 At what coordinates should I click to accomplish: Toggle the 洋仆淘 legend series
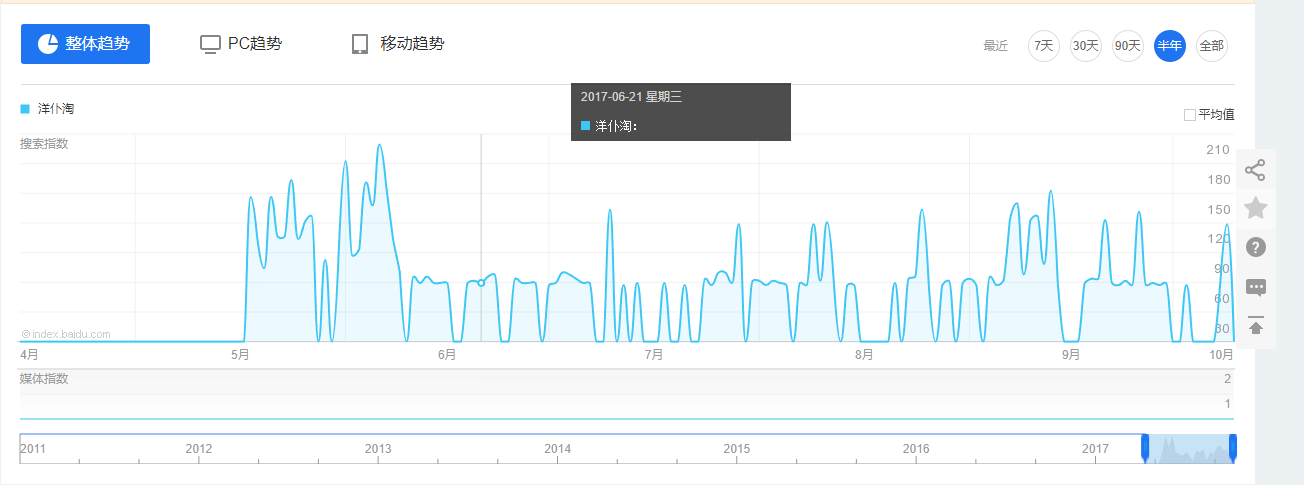coord(47,108)
